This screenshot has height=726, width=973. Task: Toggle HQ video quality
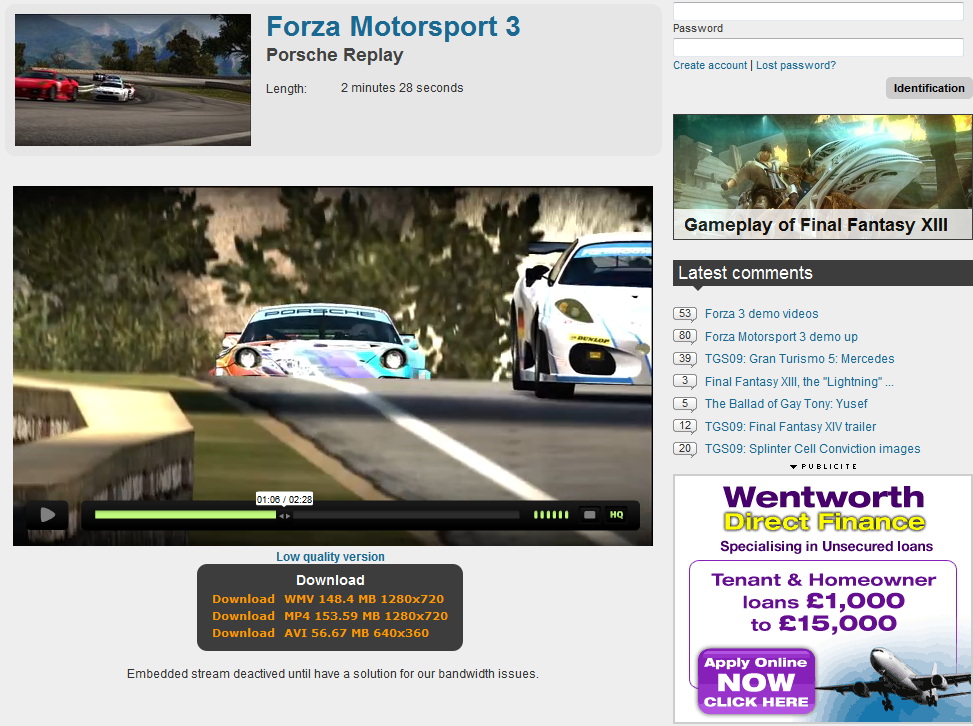[617, 515]
